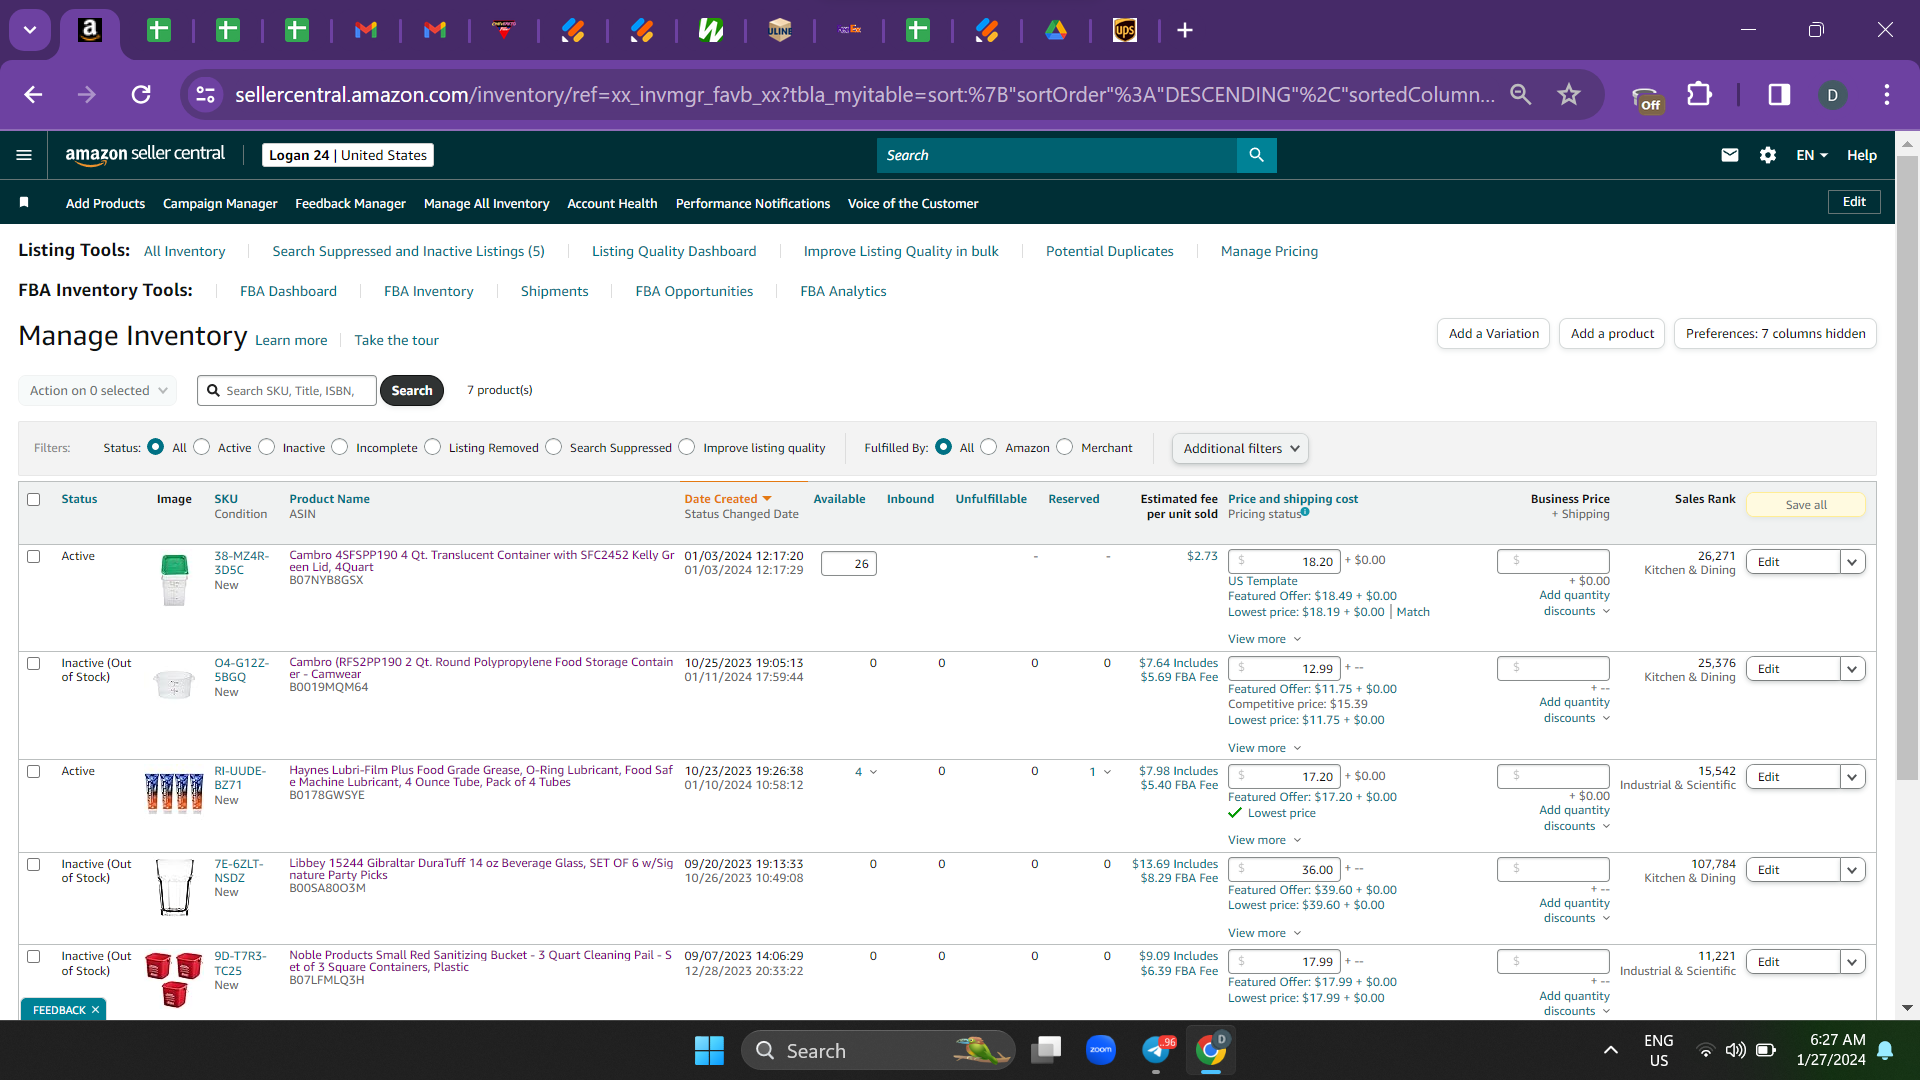Viewport: 1920px width, 1080px height.
Task: Click the browser back arrow
Action: 33,94
